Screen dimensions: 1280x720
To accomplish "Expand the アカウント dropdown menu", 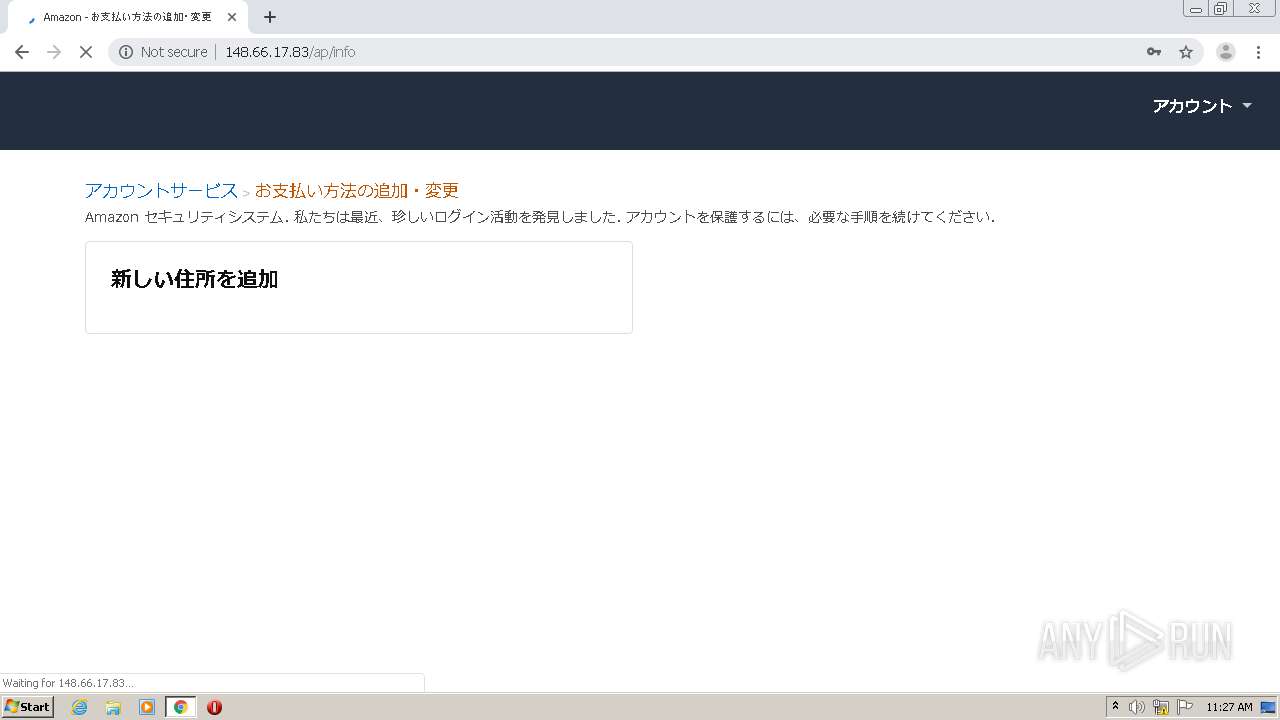I will (1202, 106).
